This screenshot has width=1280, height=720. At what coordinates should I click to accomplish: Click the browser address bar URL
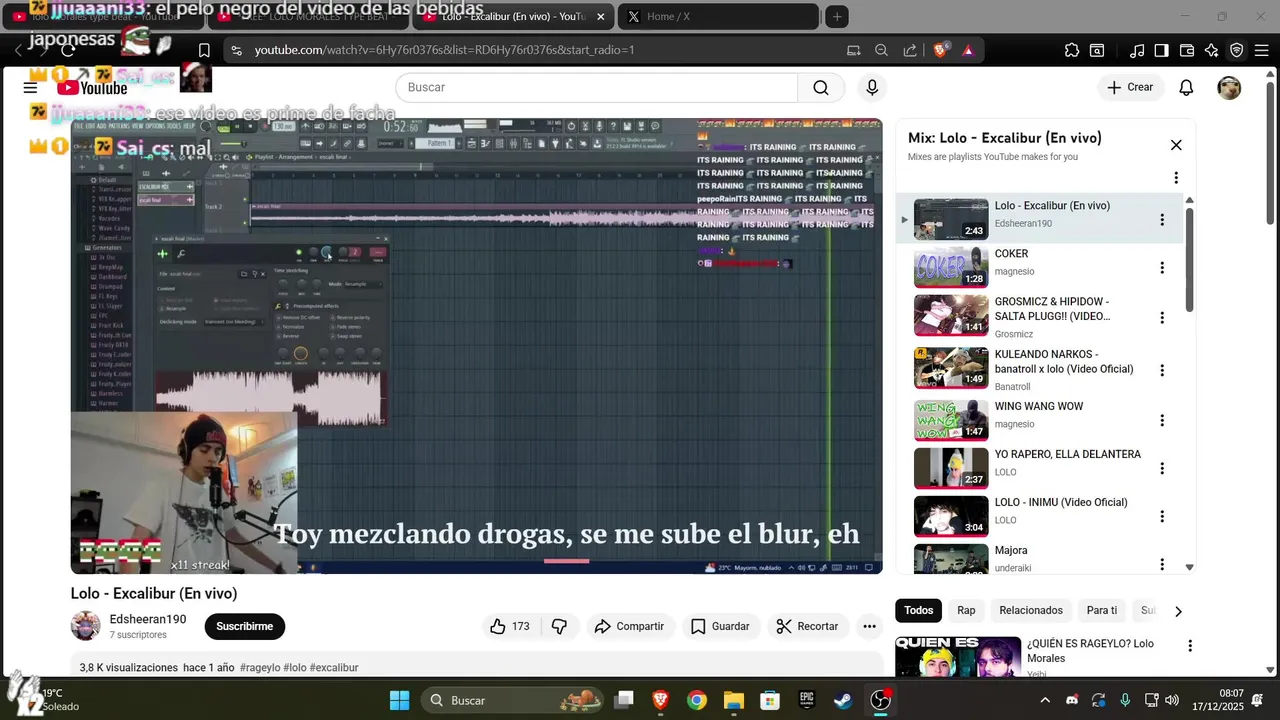(445, 50)
